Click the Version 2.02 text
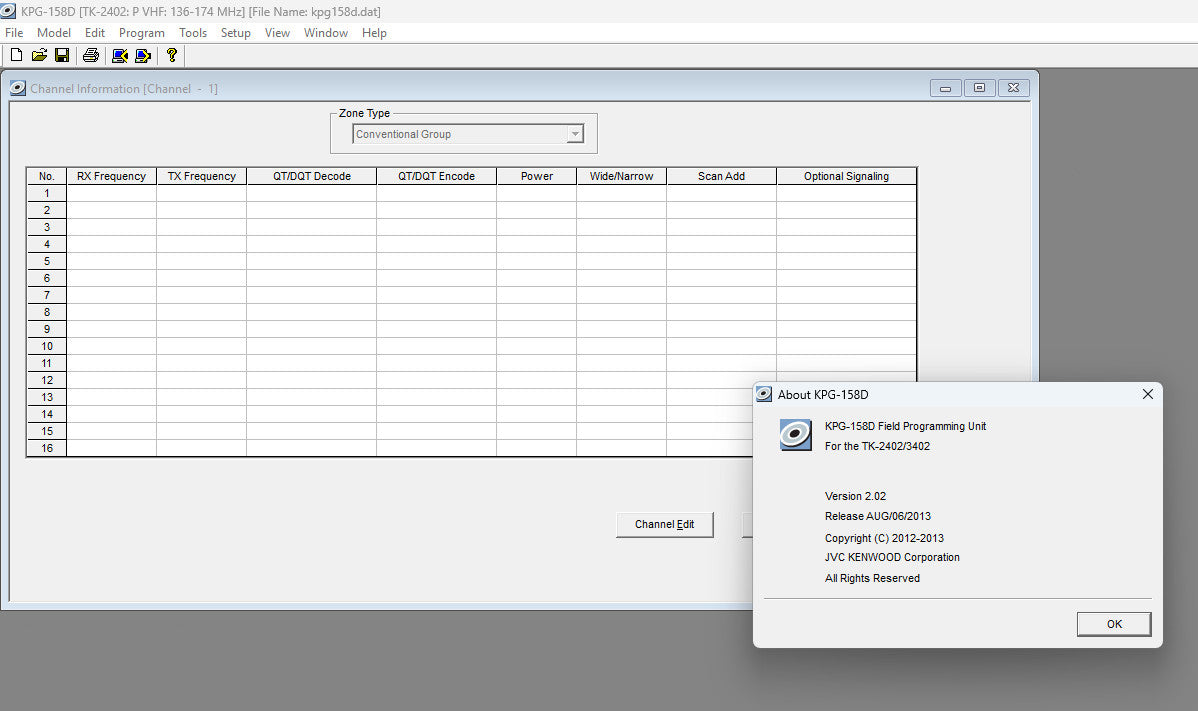The width and height of the screenshot is (1198, 711). 855,496
